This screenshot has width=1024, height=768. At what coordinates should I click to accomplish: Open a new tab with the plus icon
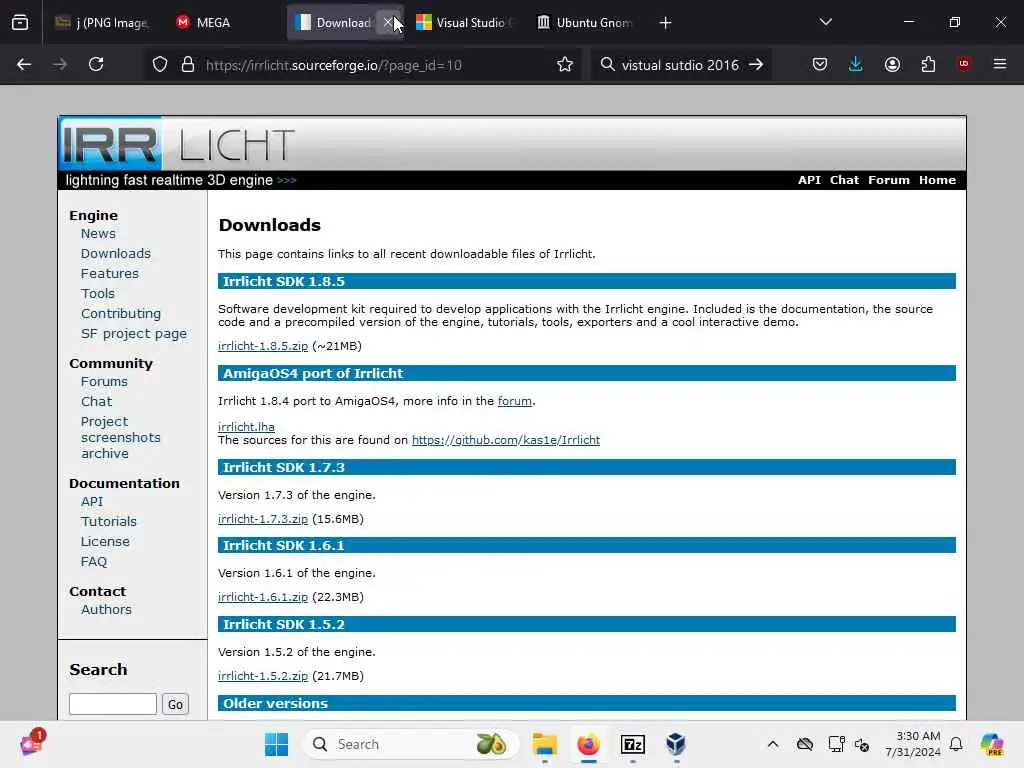coord(665,23)
